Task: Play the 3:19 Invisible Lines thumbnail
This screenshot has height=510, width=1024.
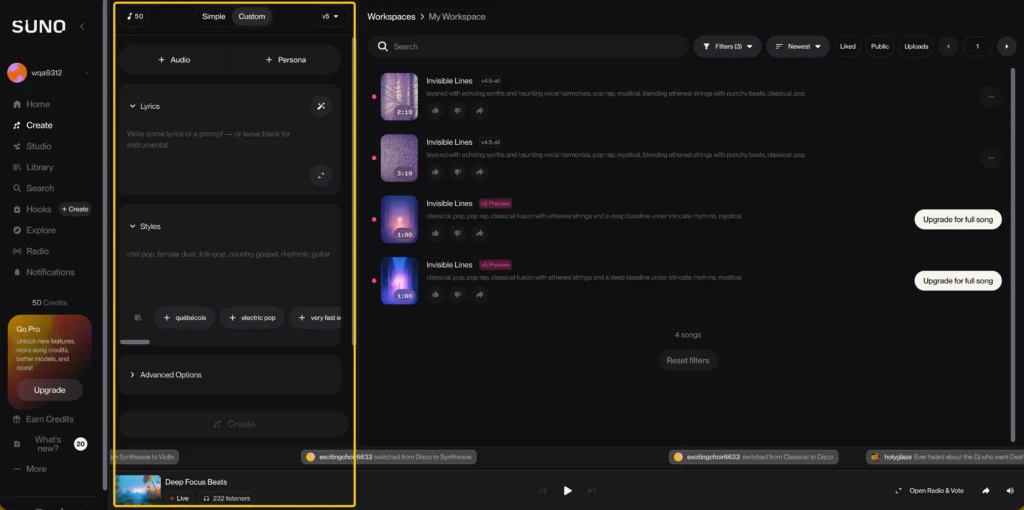Action: pos(399,158)
